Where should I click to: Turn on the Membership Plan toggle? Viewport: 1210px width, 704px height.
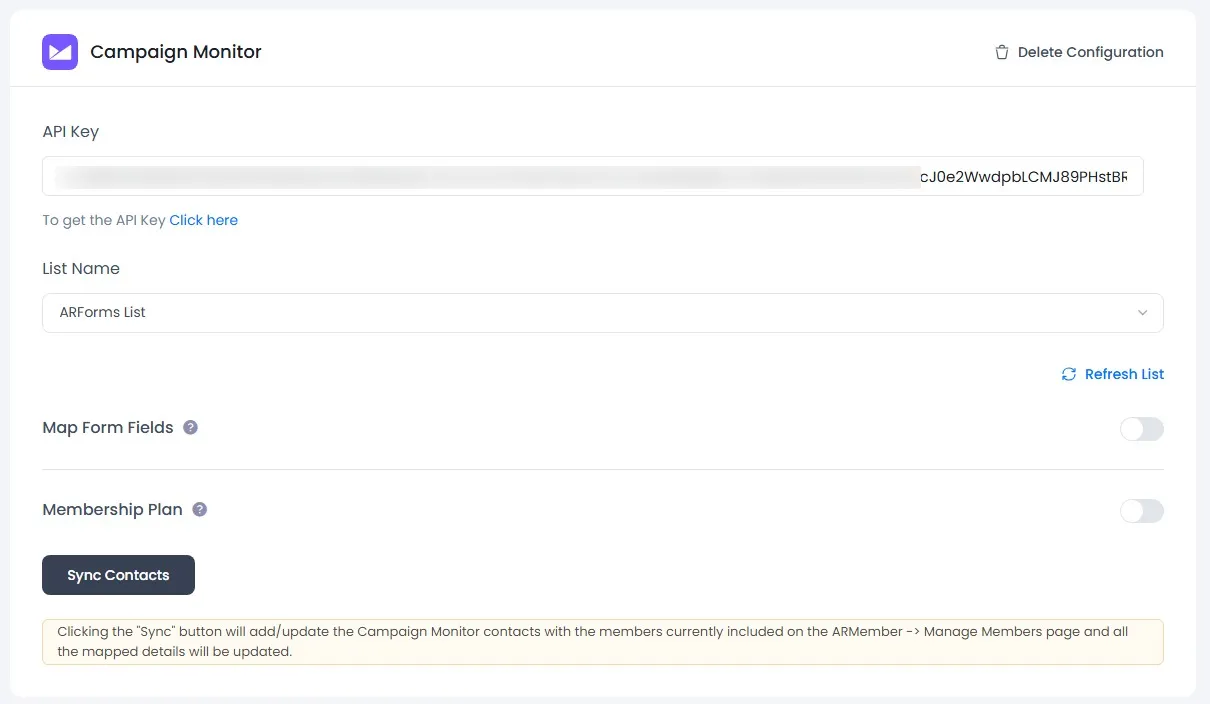(x=1141, y=511)
